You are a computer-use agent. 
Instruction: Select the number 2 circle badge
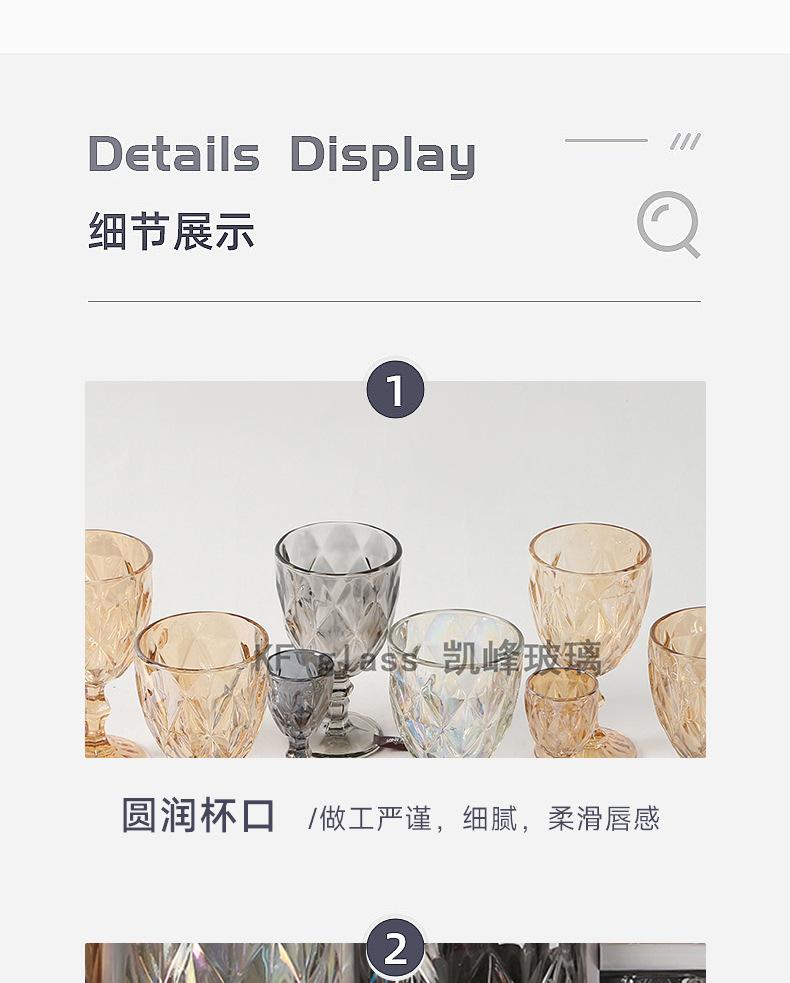[x=395, y=949]
